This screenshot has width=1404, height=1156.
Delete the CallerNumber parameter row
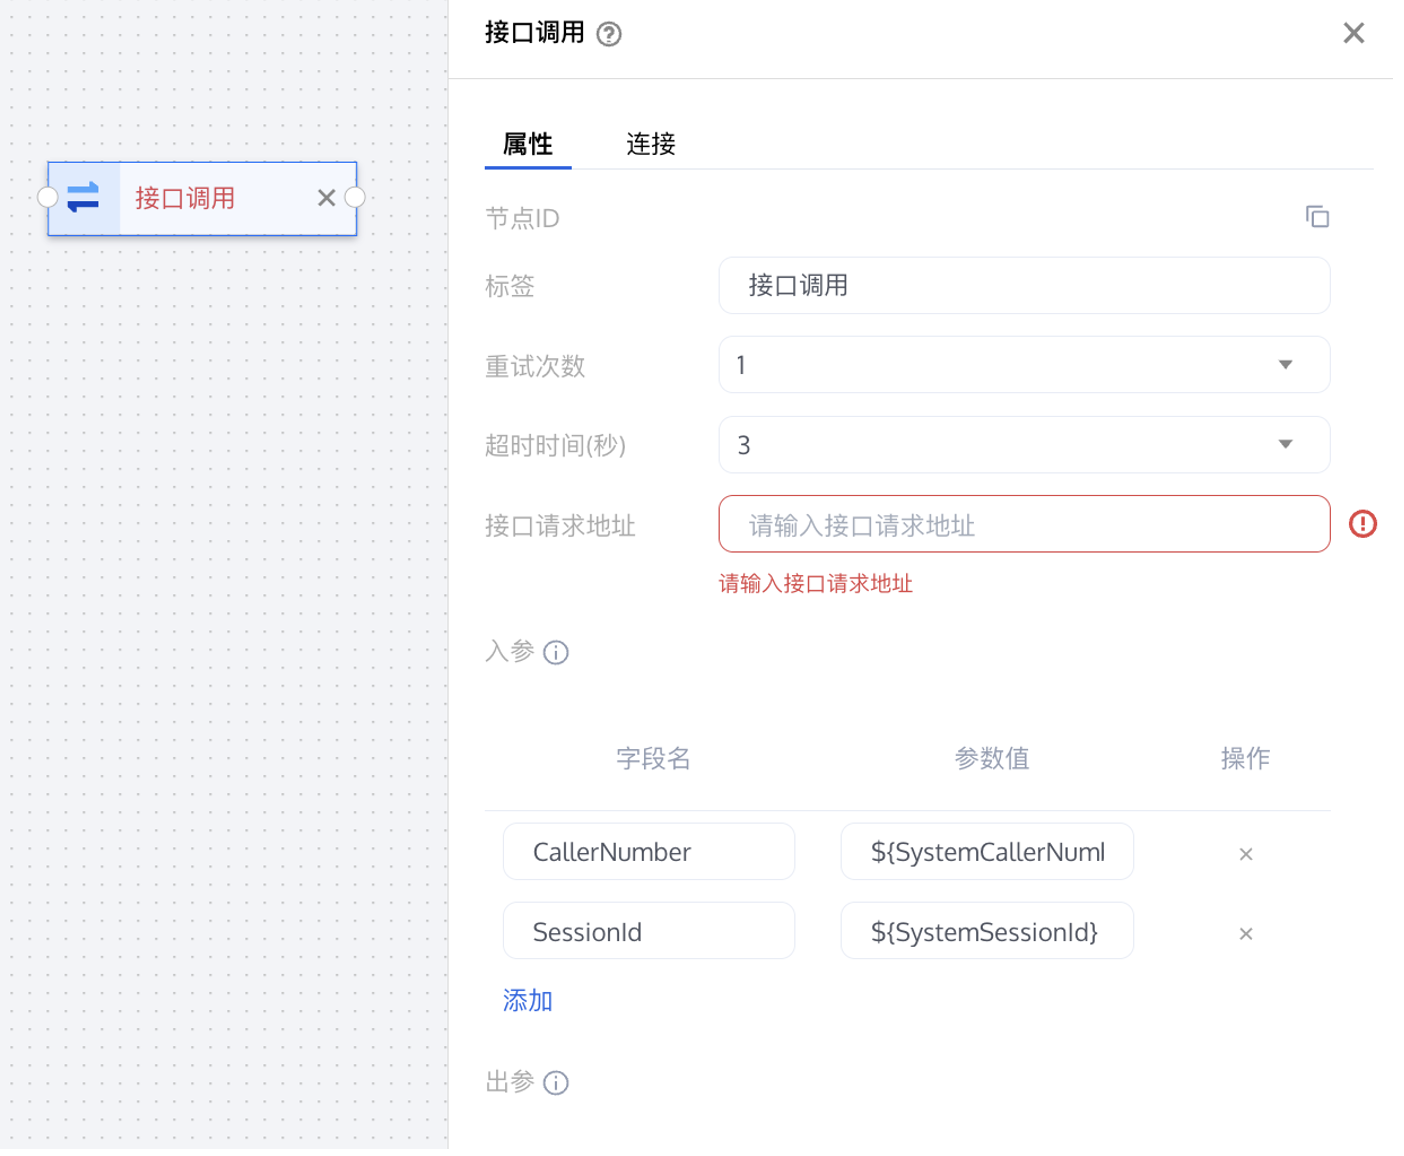(1245, 854)
